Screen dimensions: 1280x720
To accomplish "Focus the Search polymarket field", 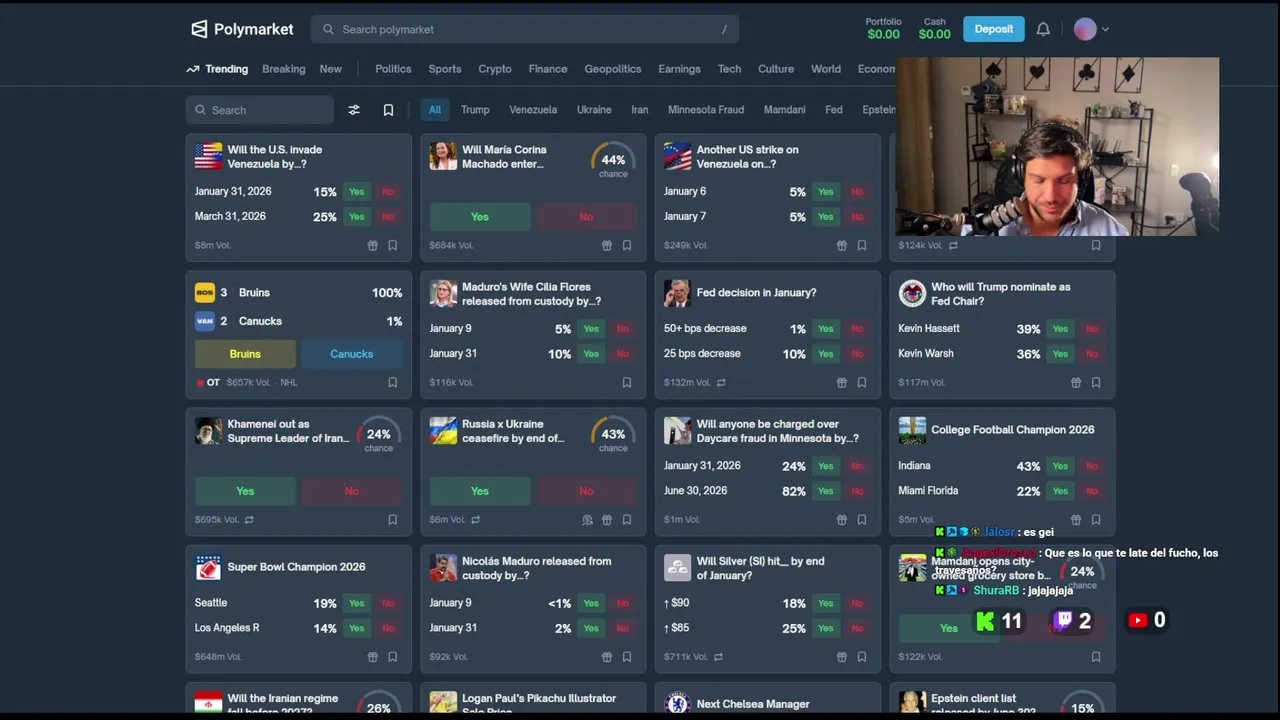I will [x=525, y=29].
